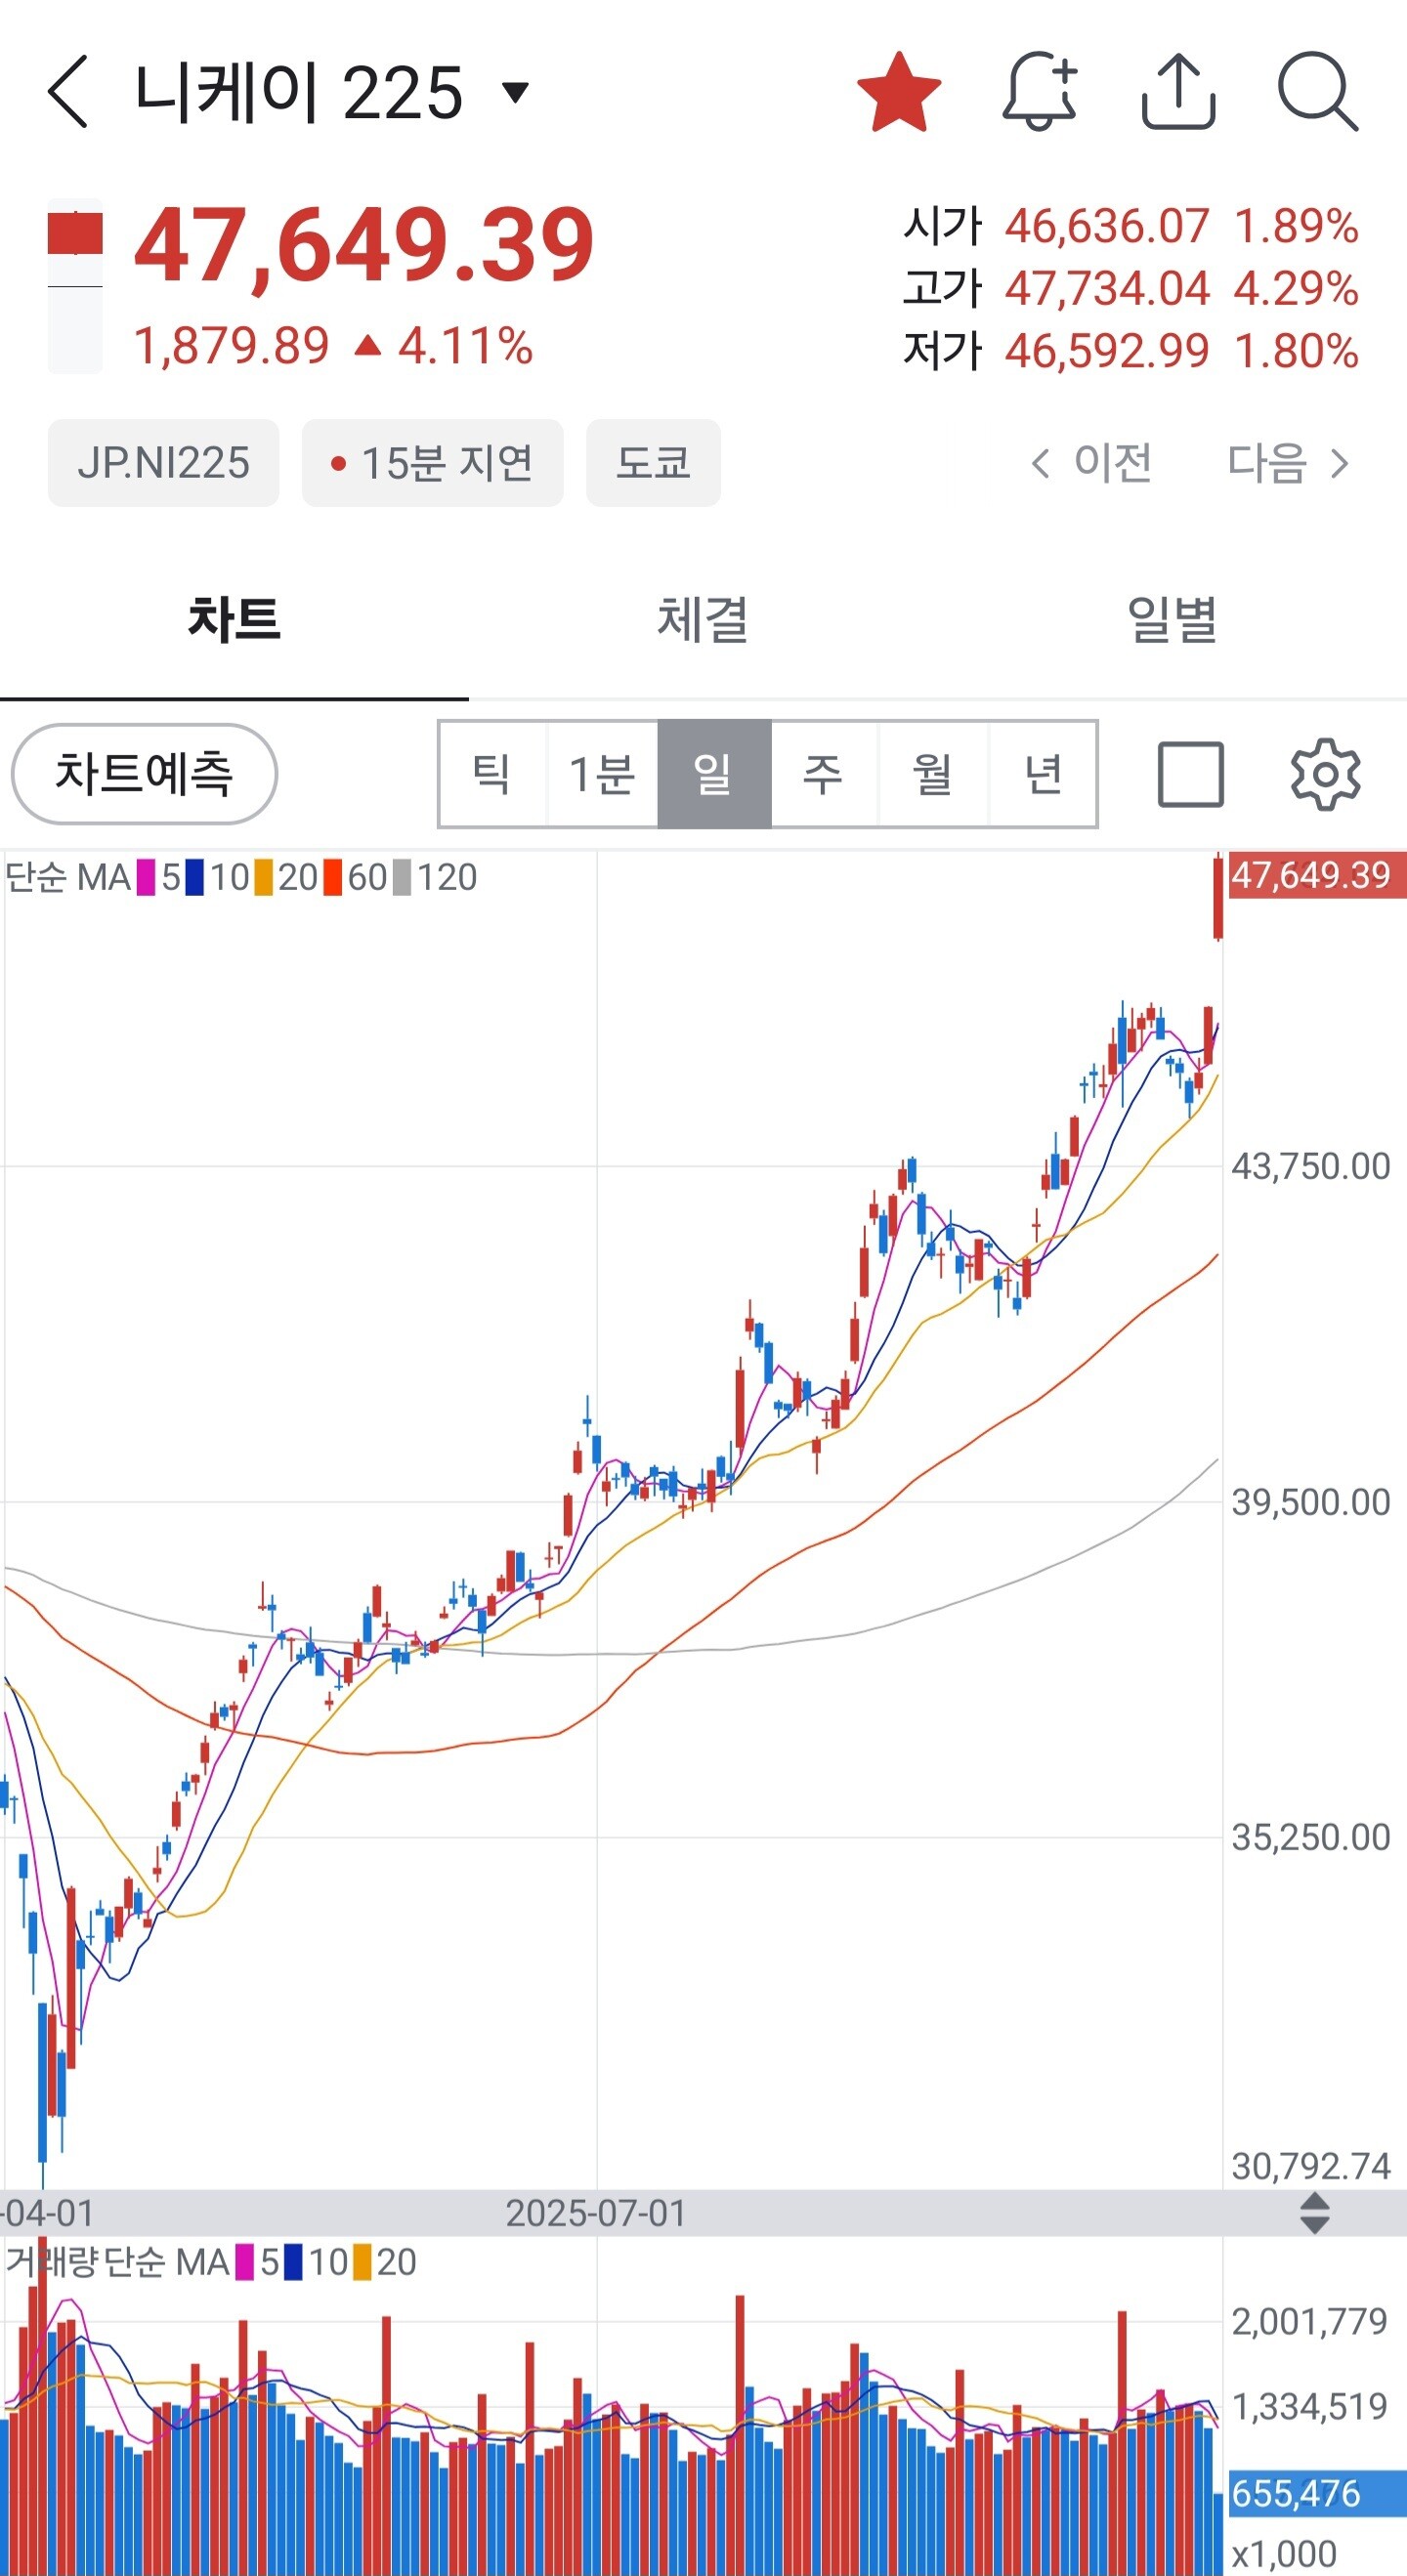Image resolution: width=1407 pixels, height=2576 pixels.
Task: Add a price alert with the bell icon
Action: (x=1039, y=92)
